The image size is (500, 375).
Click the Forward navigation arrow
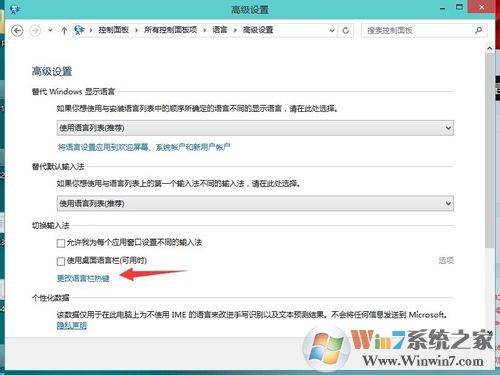pyautogui.click(x=35, y=31)
